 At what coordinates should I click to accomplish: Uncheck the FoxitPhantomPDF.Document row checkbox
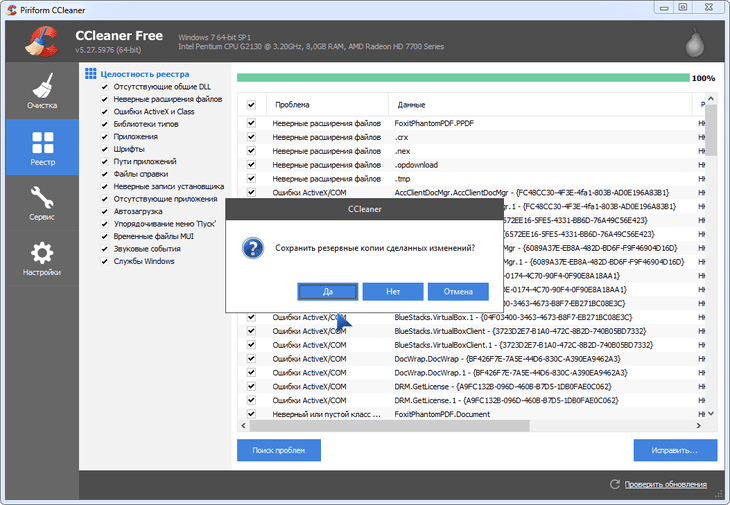point(251,414)
